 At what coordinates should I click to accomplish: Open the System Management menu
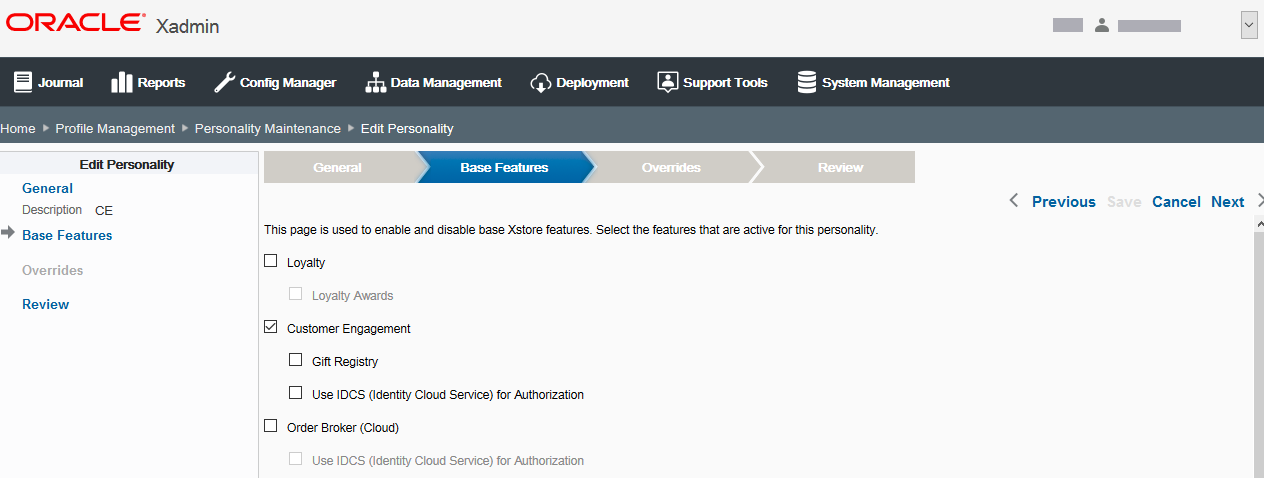(x=873, y=82)
